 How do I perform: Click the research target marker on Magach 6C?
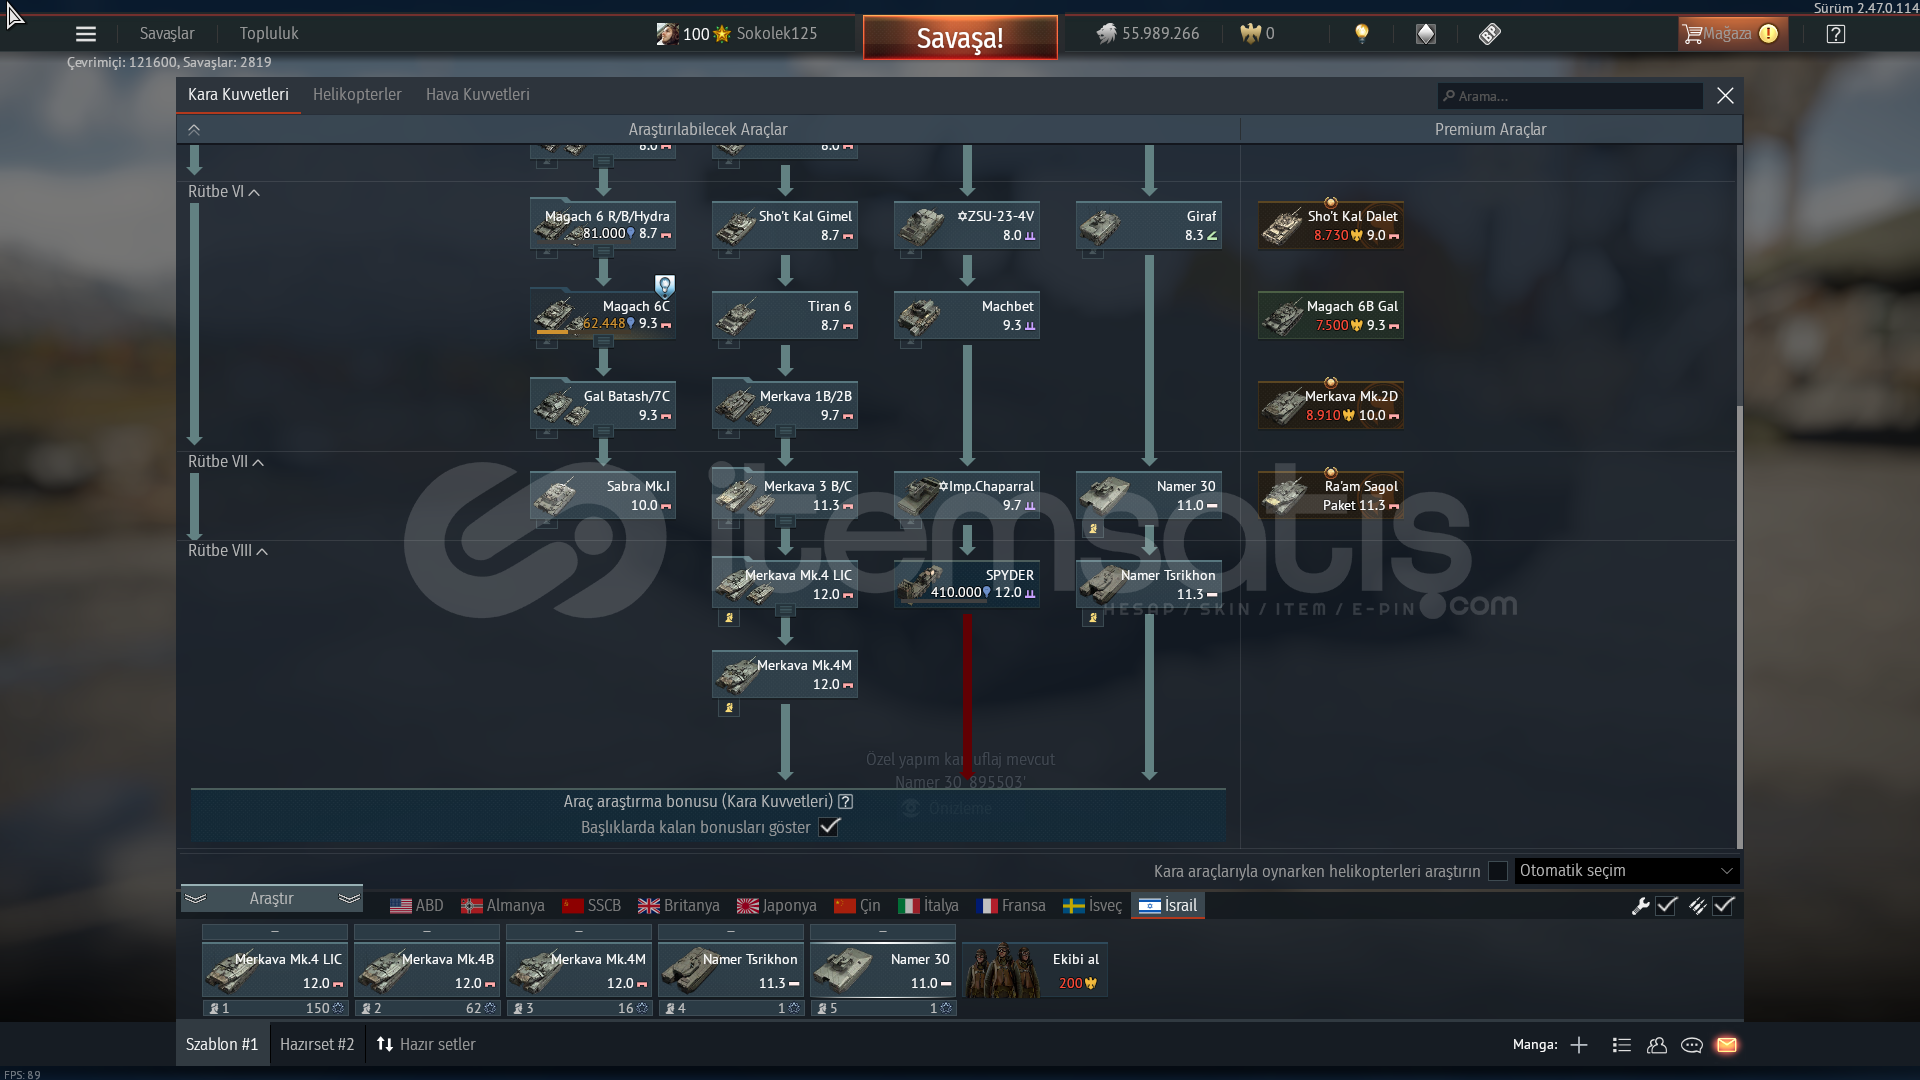665,286
